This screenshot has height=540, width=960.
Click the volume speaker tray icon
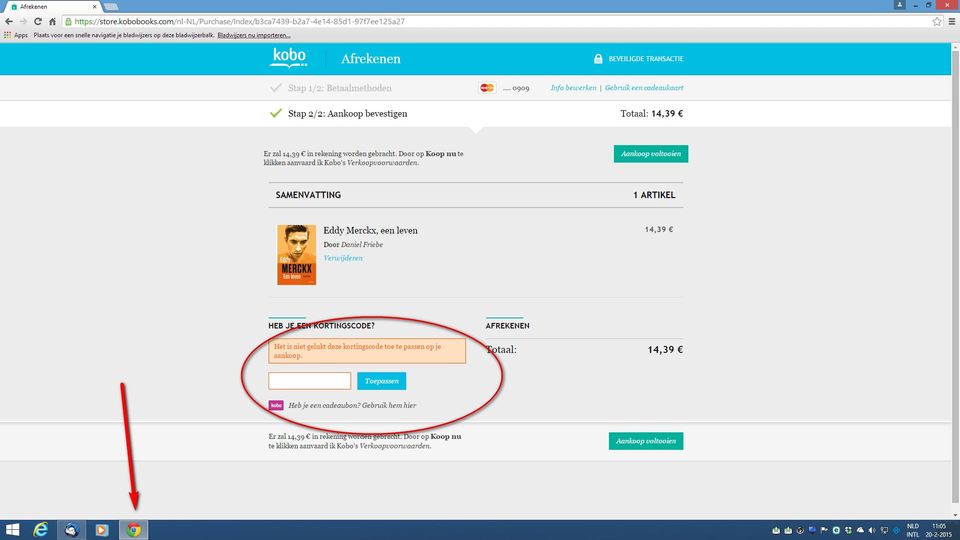872,530
